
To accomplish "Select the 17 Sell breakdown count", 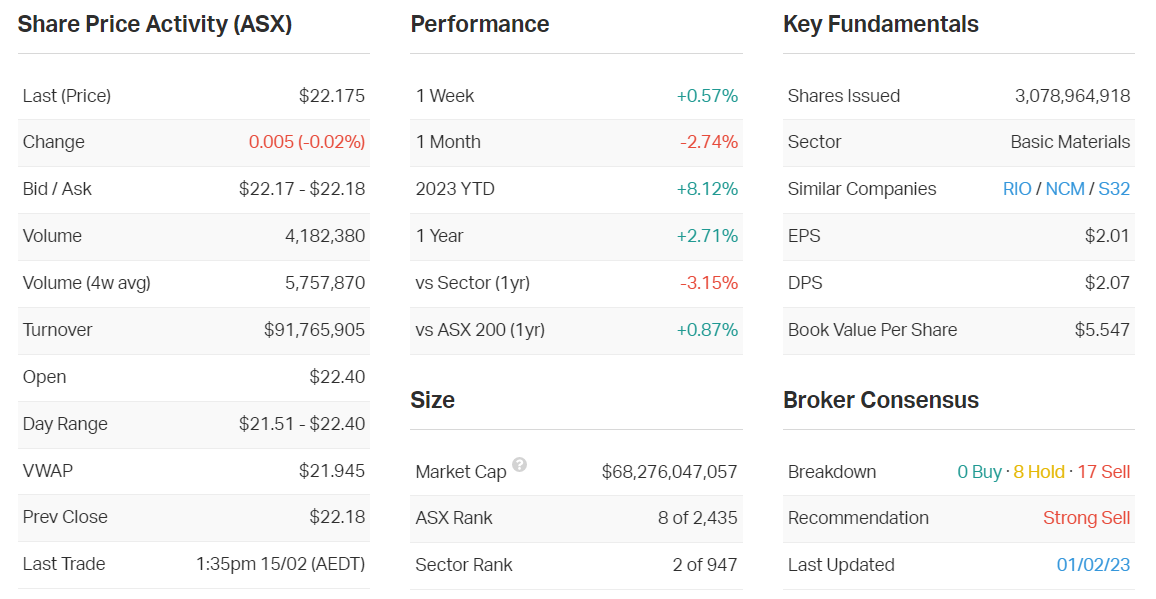I will pos(1103,472).
